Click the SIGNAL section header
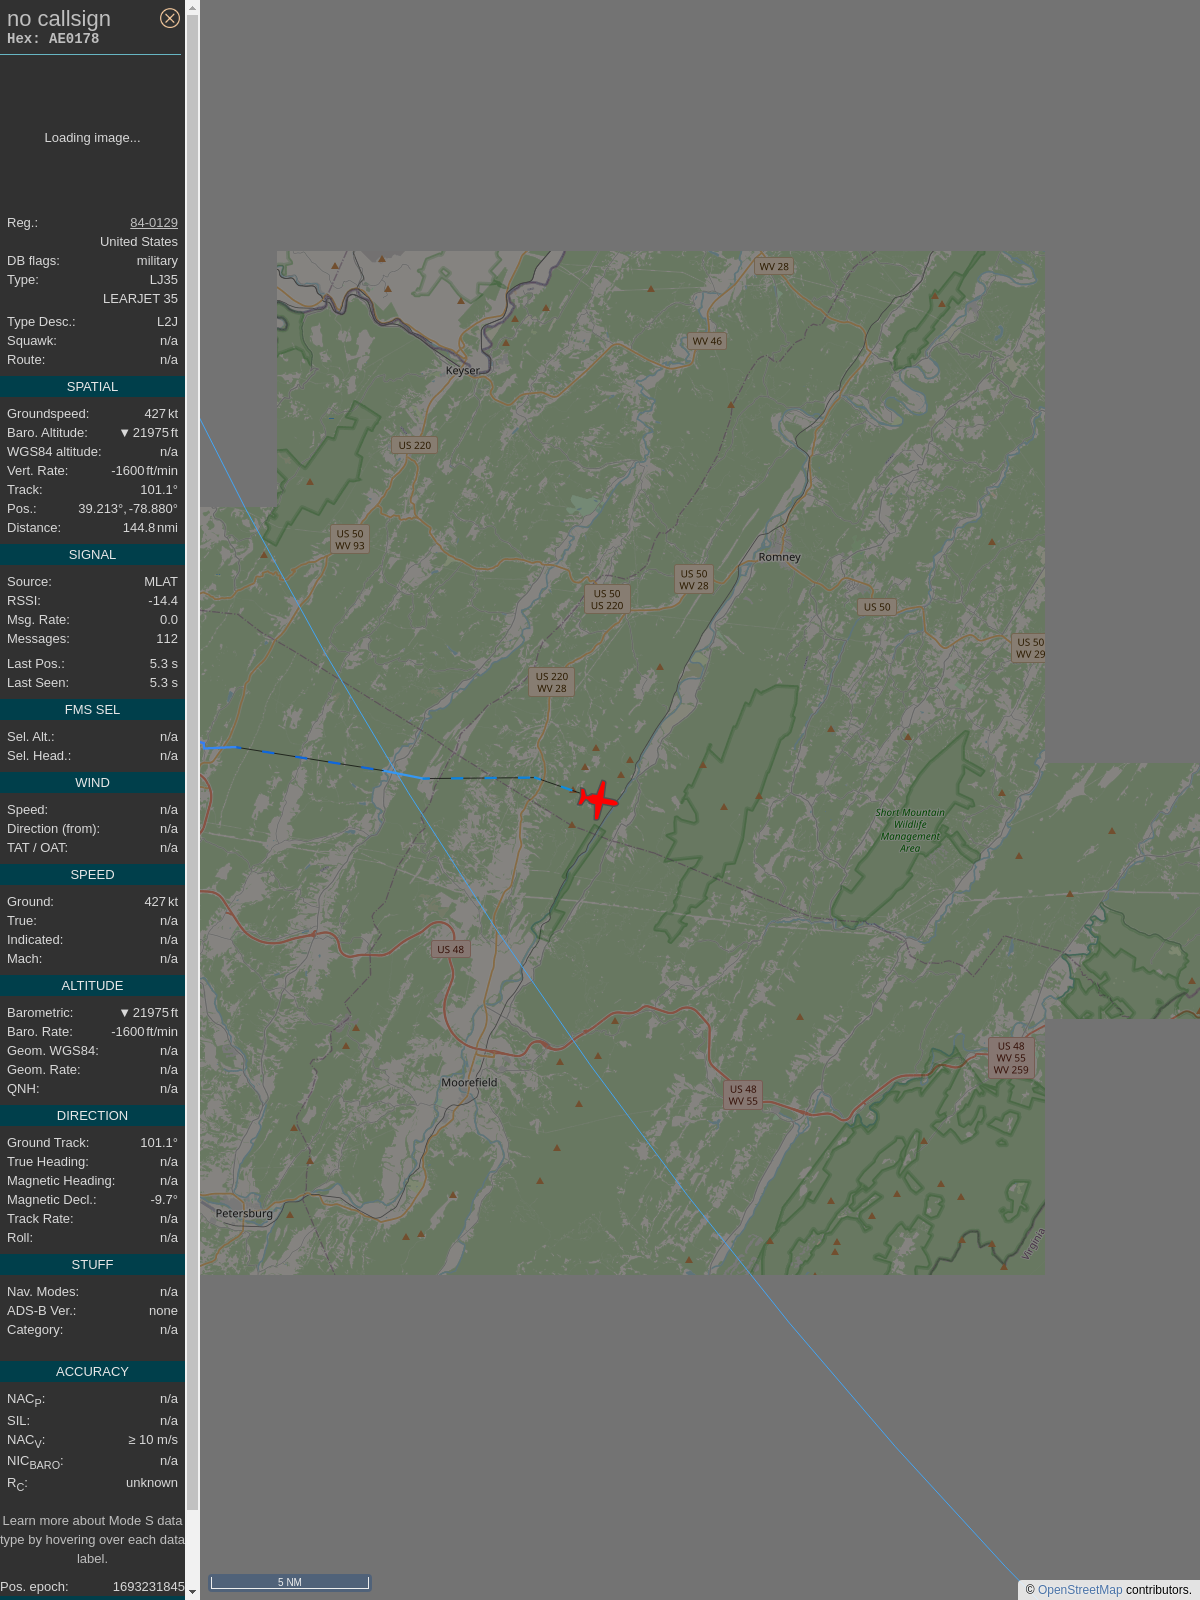This screenshot has width=1200, height=1600. tap(92, 555)
